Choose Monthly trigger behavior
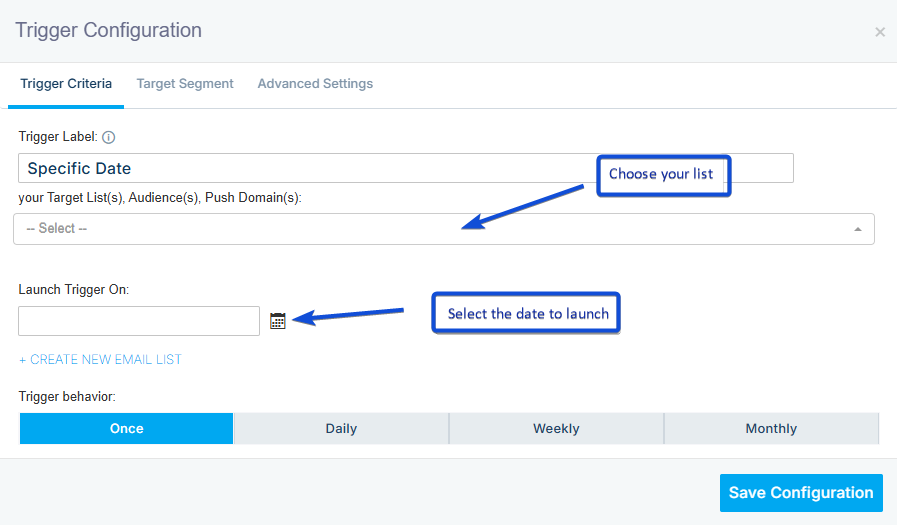The height and width of the screenshot is (525, 897). pyautogui.click(x=771, y=428)
